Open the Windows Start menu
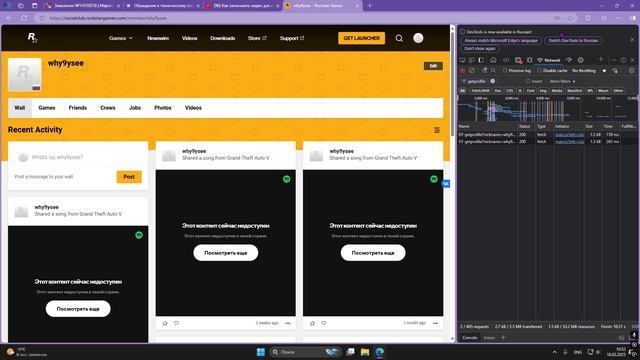 coord(260,352)
